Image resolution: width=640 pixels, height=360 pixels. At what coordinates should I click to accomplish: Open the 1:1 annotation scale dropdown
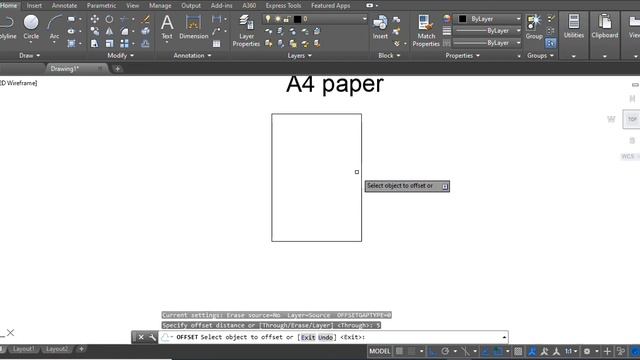pyautogui.click(x=571, y=351)
